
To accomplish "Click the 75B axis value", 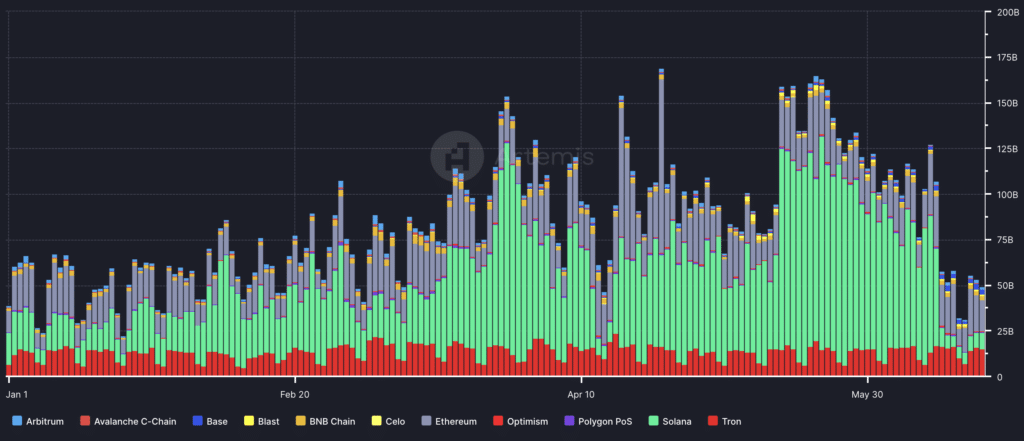I will tap(1004, 240).
